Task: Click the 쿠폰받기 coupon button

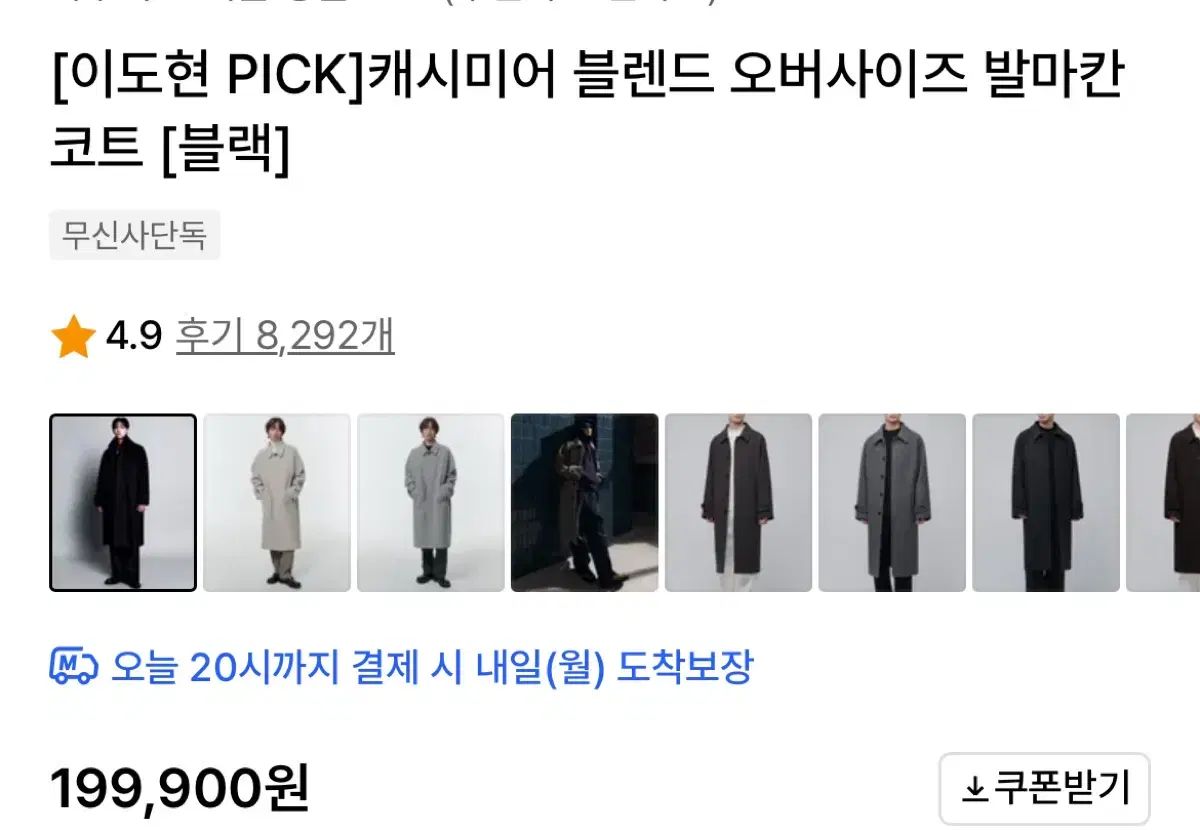Action: coord(1045,789)
